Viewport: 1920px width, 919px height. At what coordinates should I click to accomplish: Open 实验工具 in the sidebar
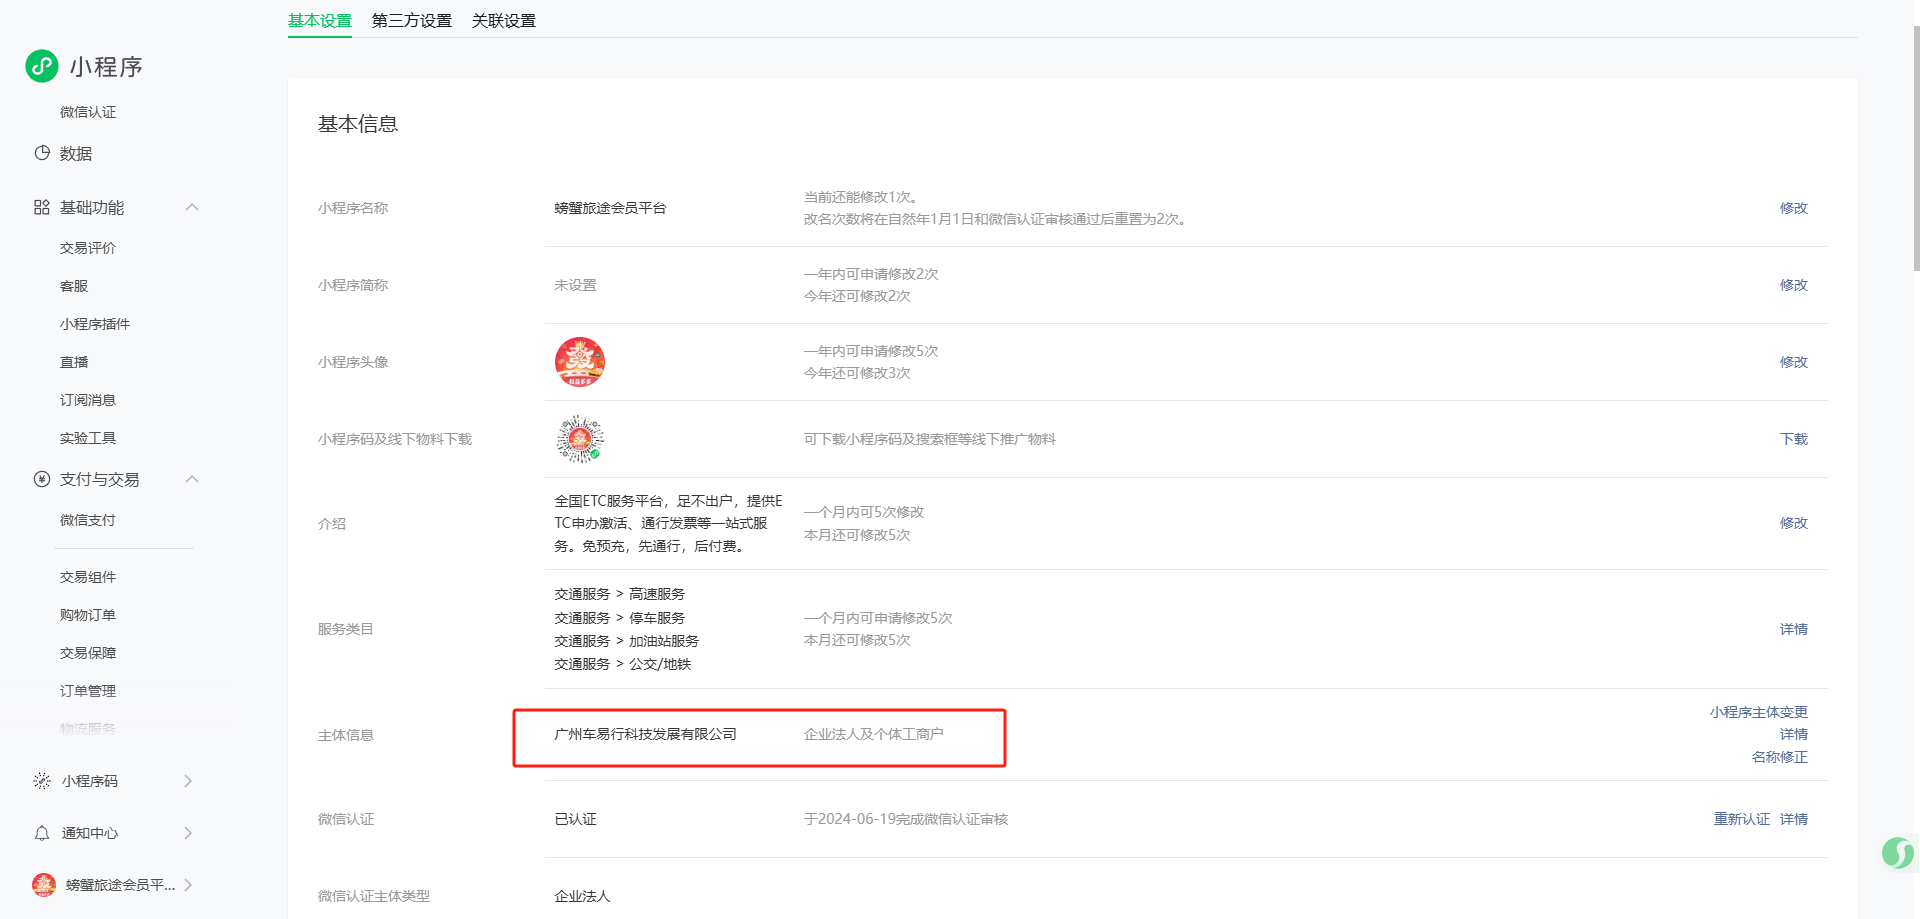tap(88, 438)
